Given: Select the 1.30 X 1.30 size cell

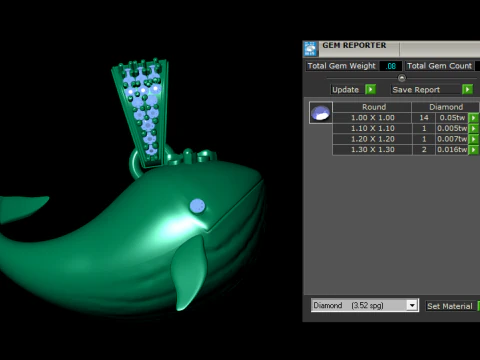Looking at the screenshot, I should pos(372,150).
